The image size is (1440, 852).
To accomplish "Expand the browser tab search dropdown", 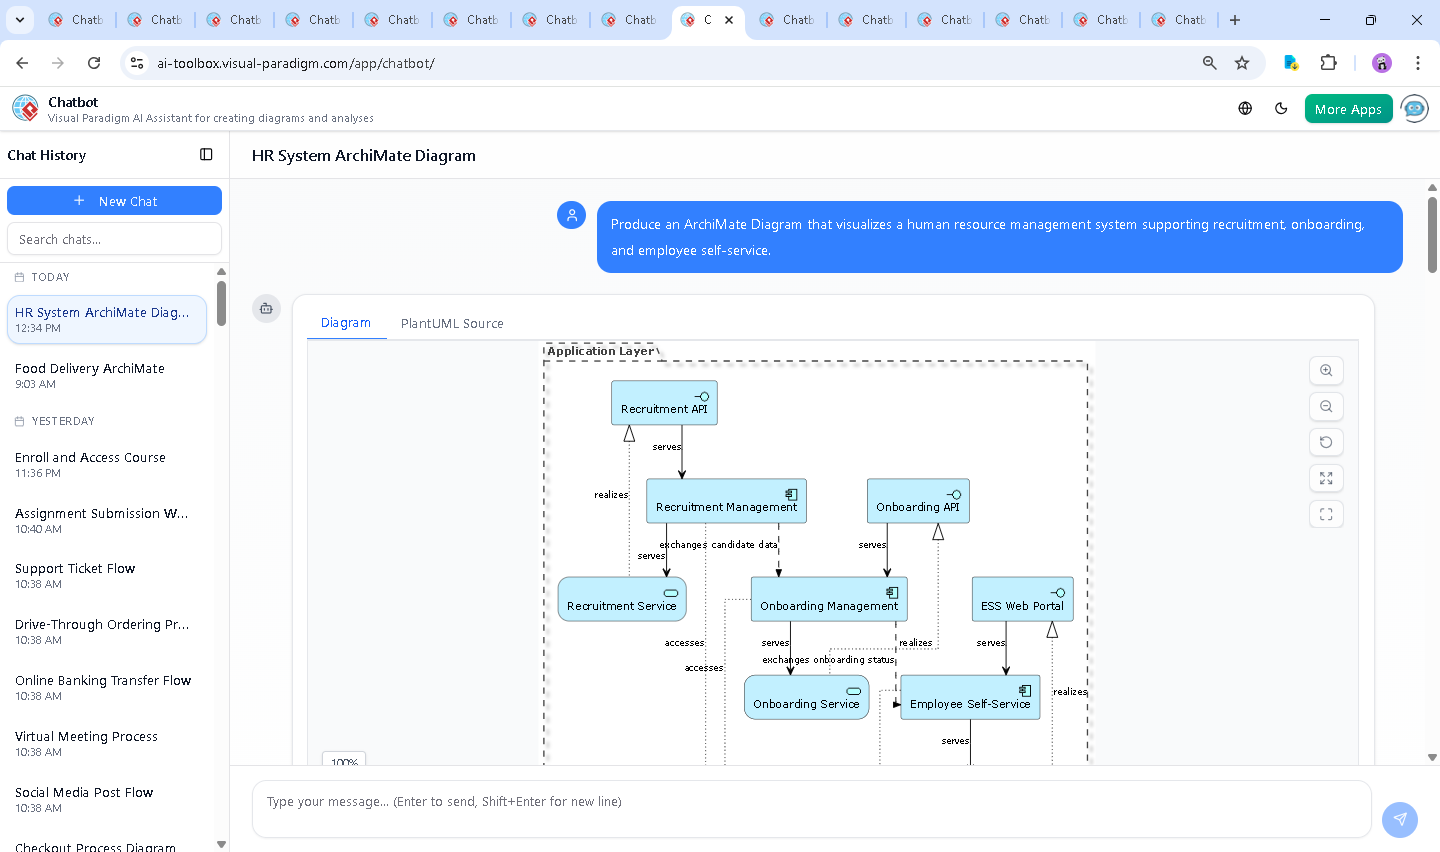I will [20, 20].
